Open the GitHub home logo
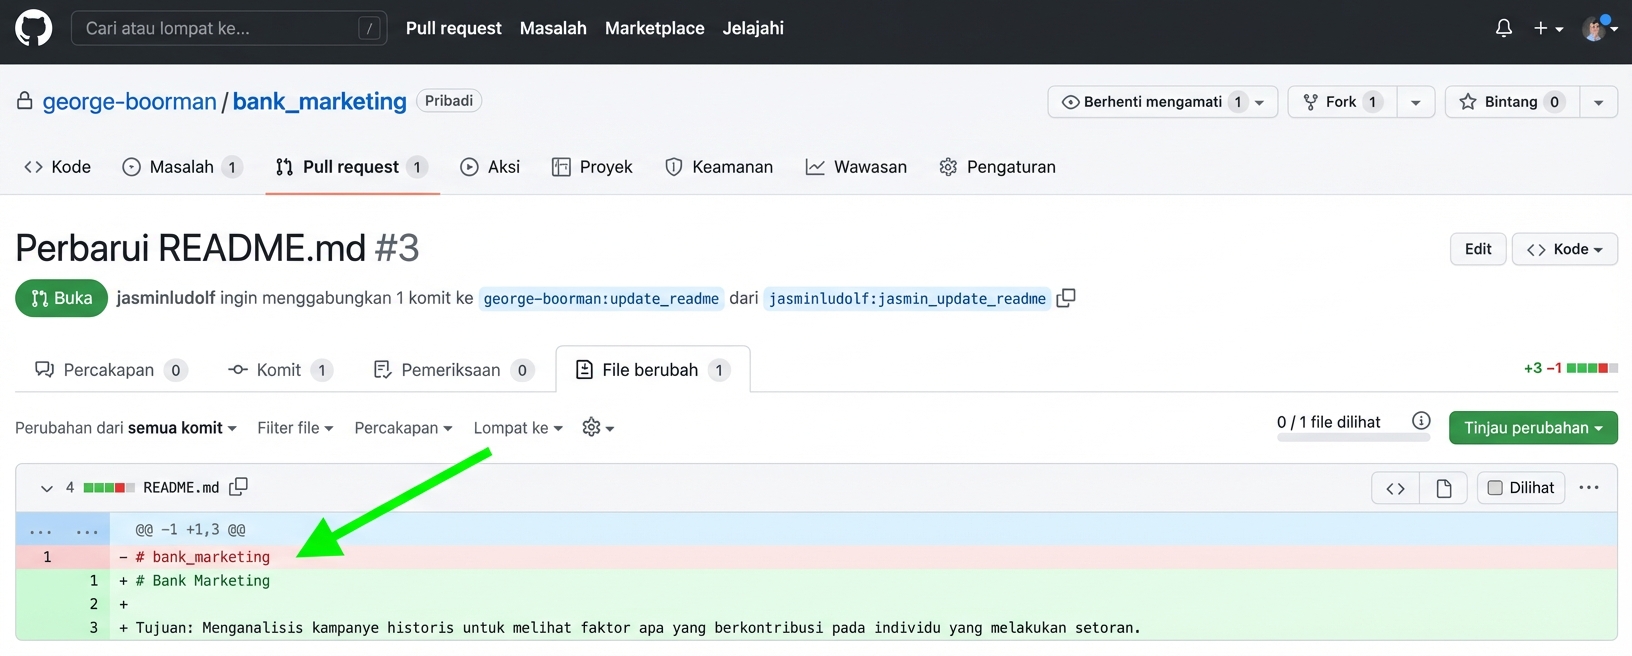The image size is (1632, 656). pos(33,28)
